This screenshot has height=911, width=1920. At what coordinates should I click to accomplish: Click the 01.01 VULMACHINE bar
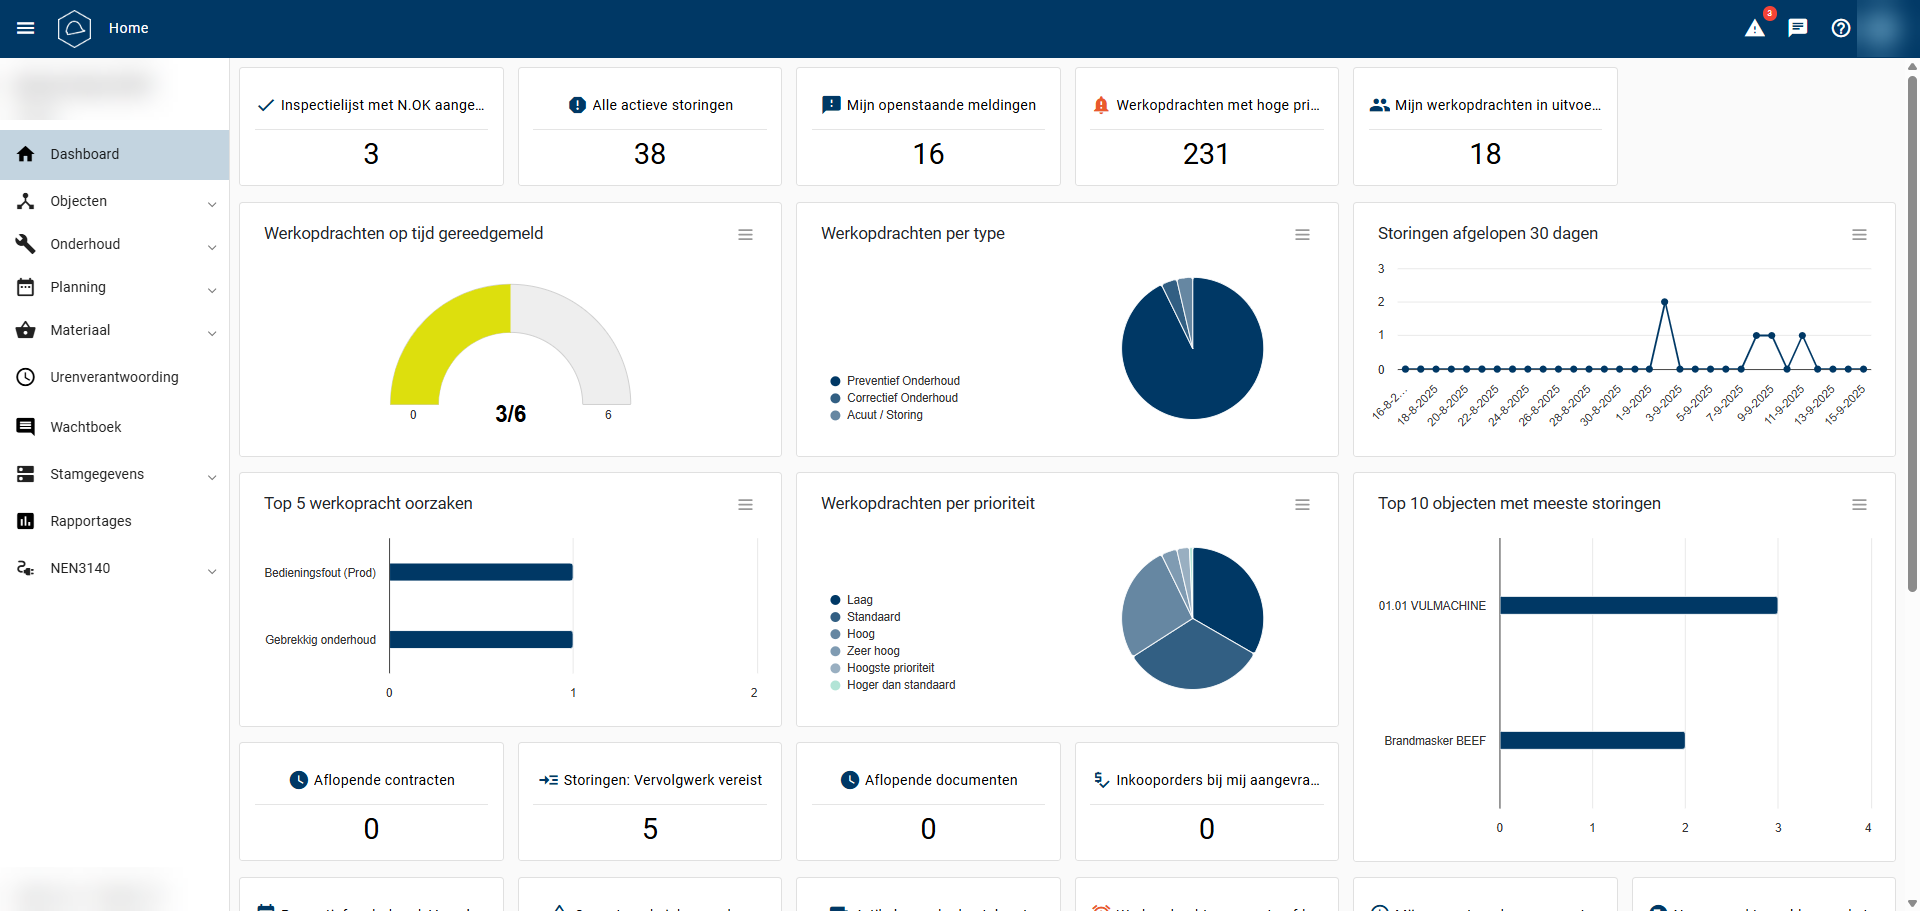tap(1638, 605)
